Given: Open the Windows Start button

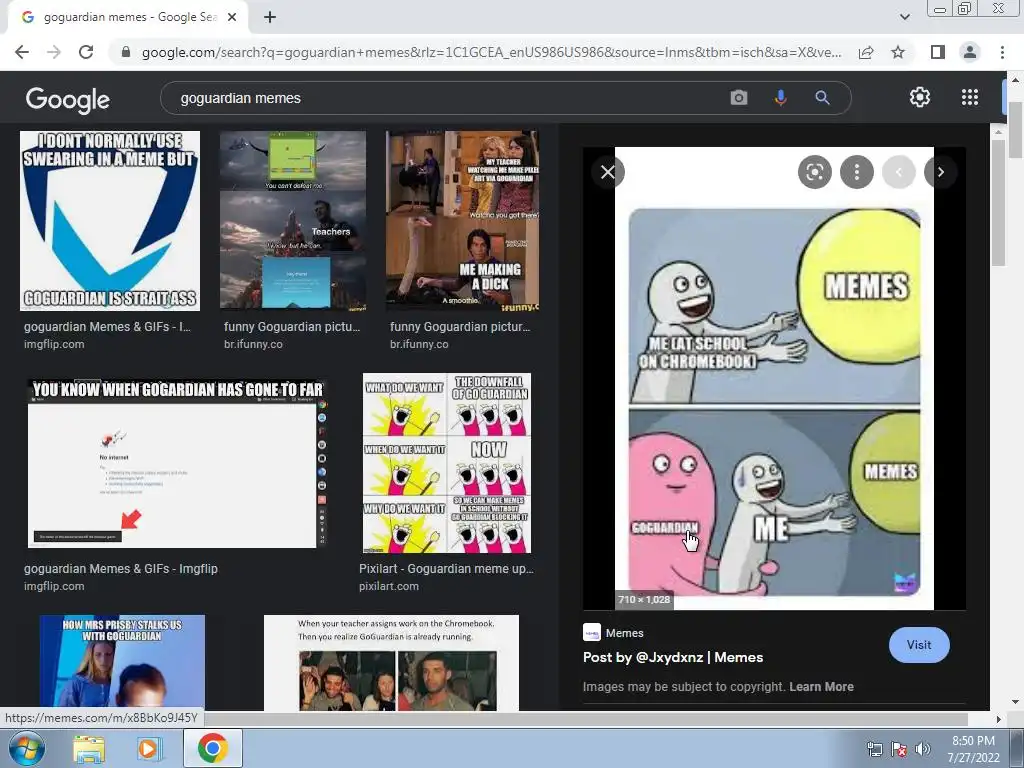Looking at the screenshot, I should [27, 748].
